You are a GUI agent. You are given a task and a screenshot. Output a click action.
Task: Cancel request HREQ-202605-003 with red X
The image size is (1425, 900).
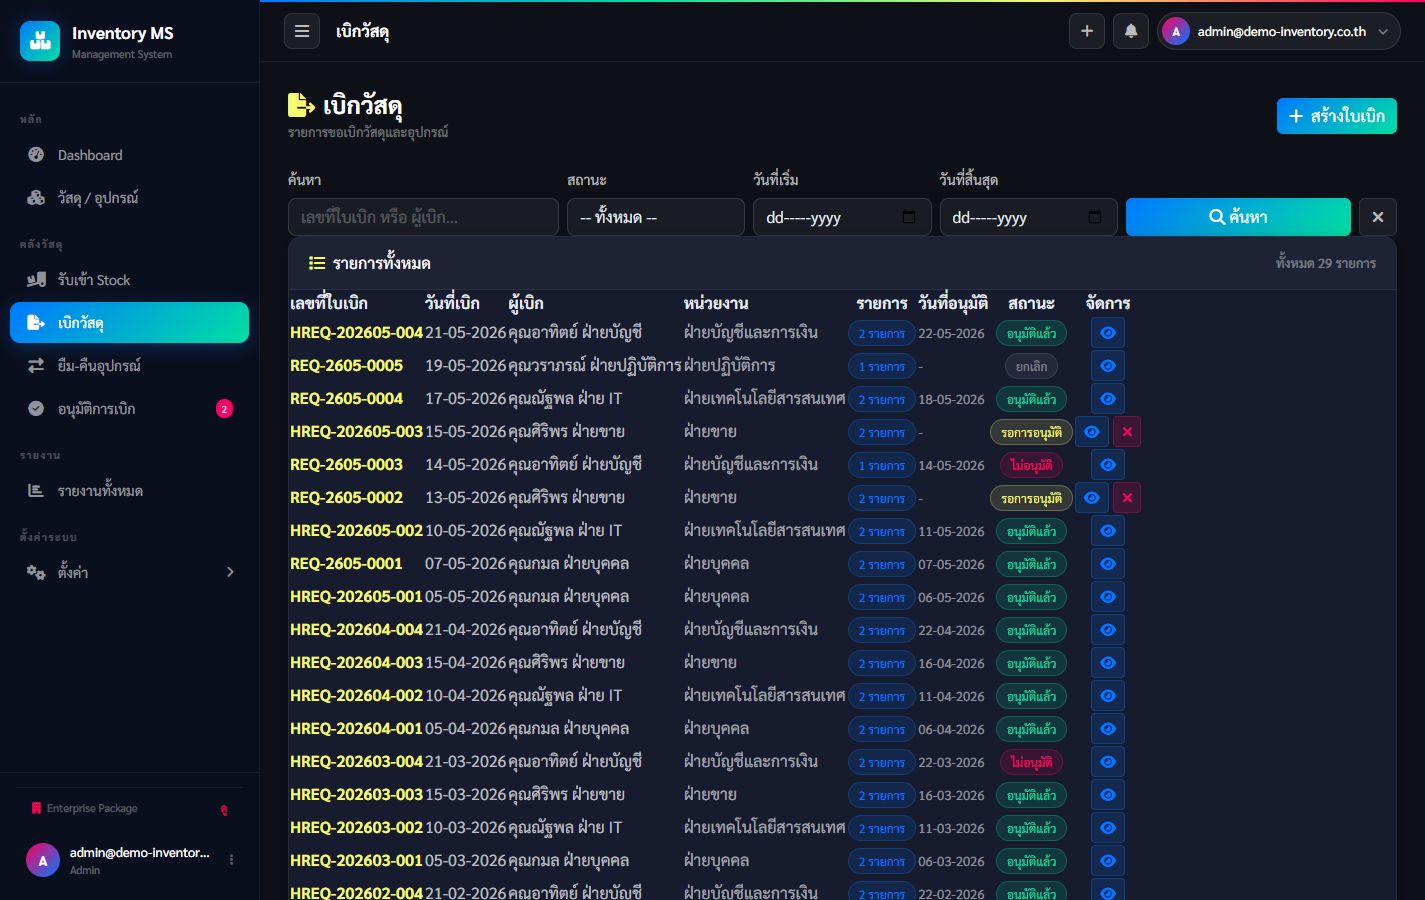click(1127, 432)
